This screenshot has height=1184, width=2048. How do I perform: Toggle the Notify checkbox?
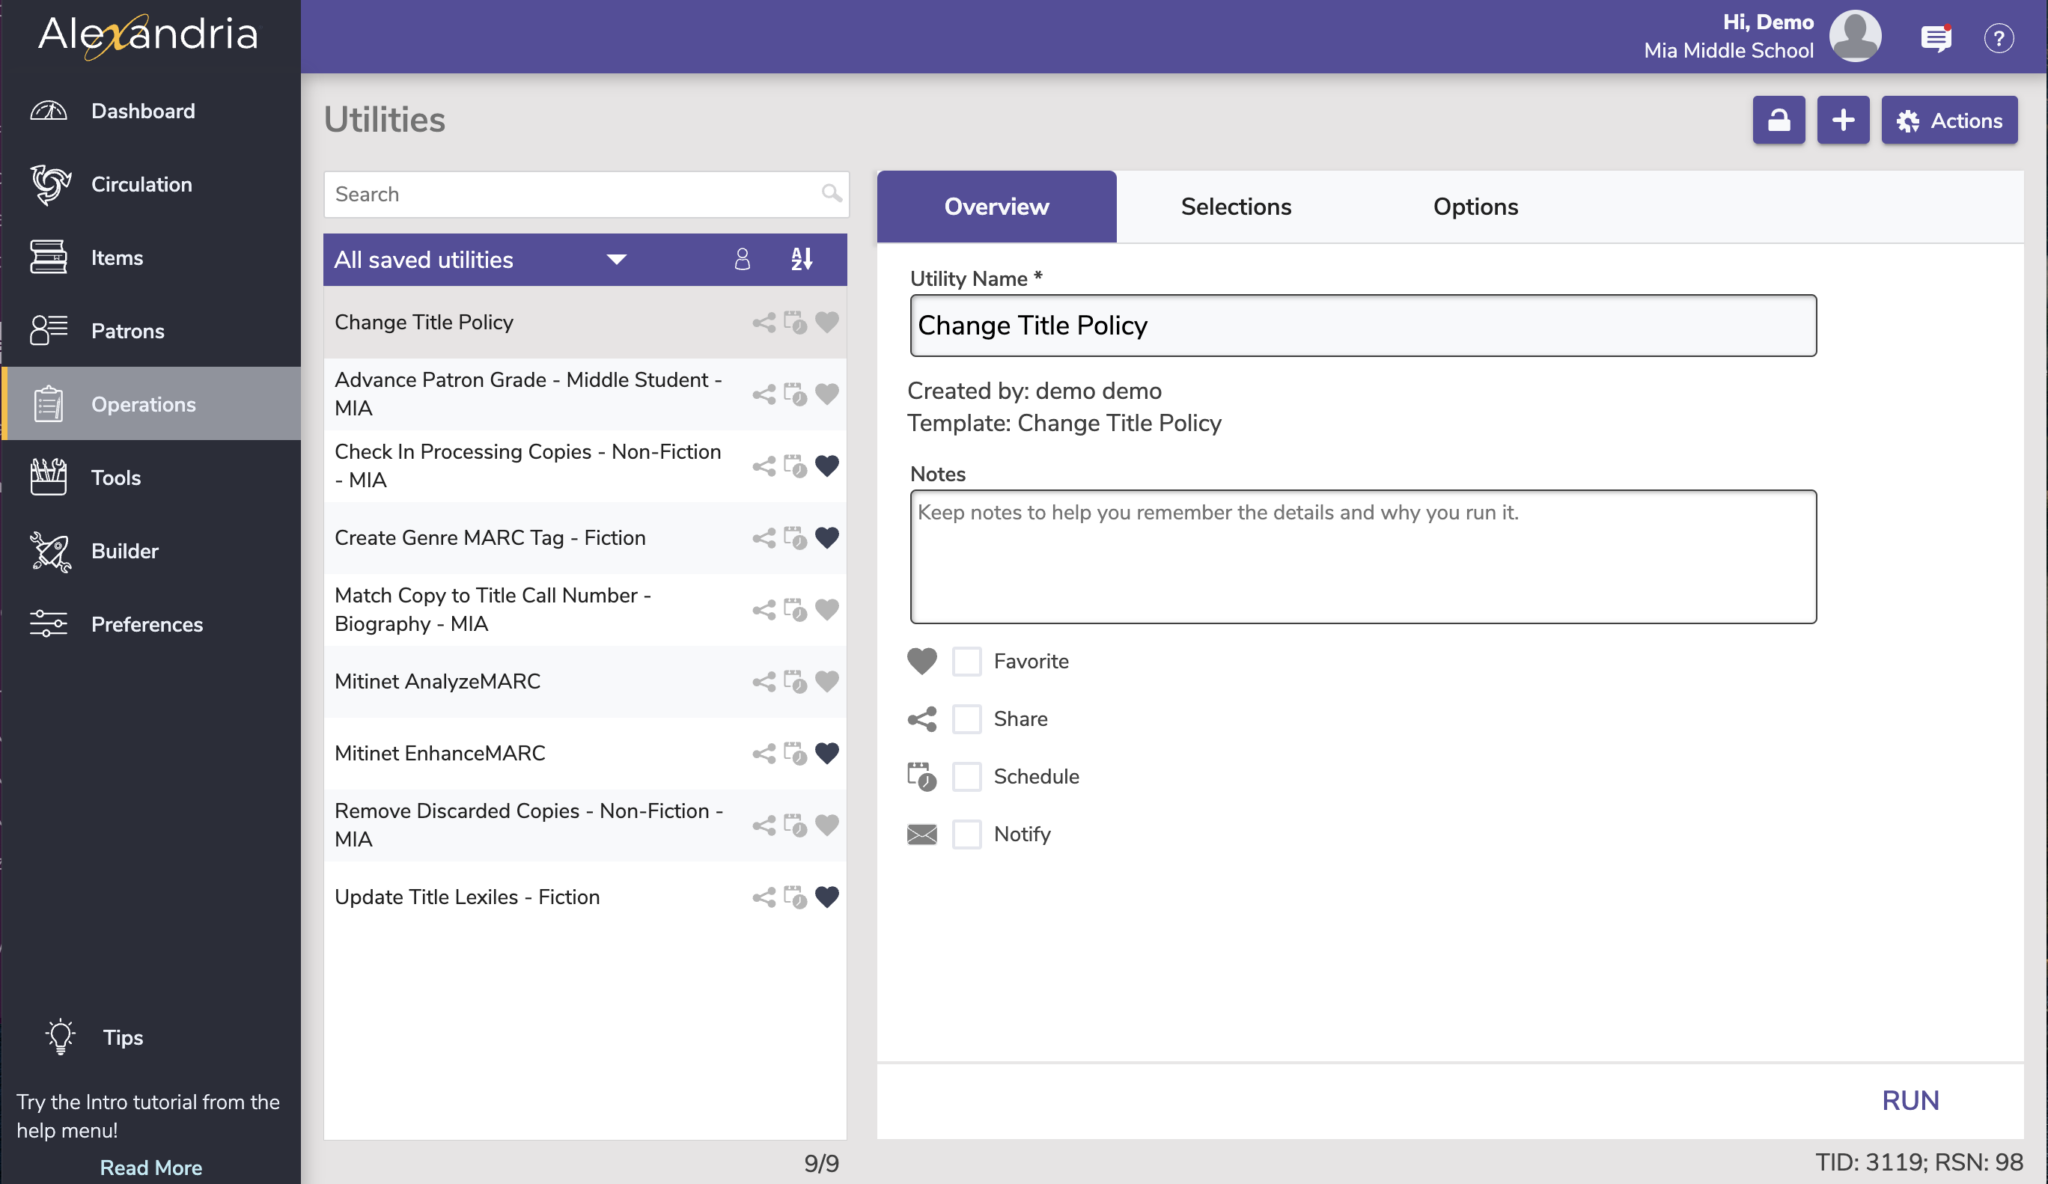[x=966, y=834]
